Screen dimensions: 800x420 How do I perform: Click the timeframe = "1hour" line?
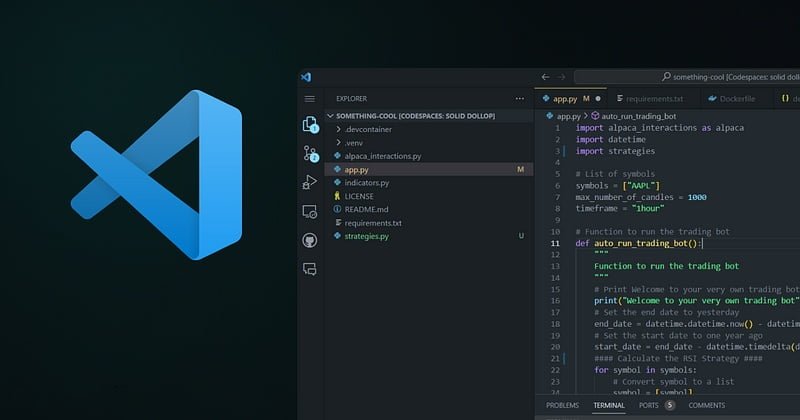[x=620, y=209]
